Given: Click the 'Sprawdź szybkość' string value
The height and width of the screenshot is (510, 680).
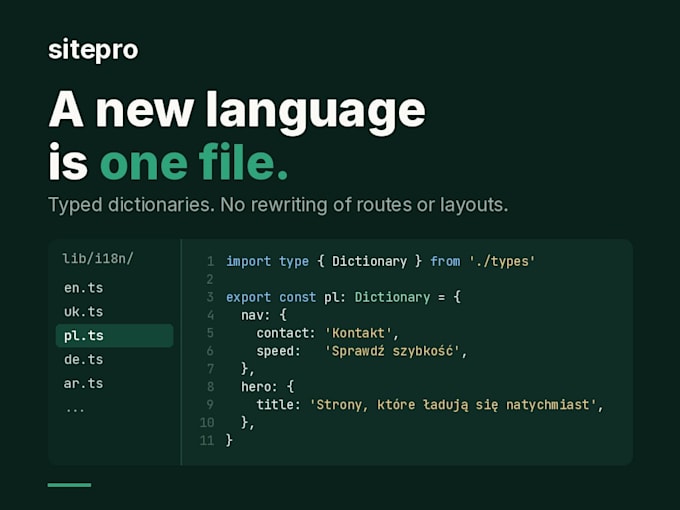Looking at the screenshot, I should coord(392,351).
